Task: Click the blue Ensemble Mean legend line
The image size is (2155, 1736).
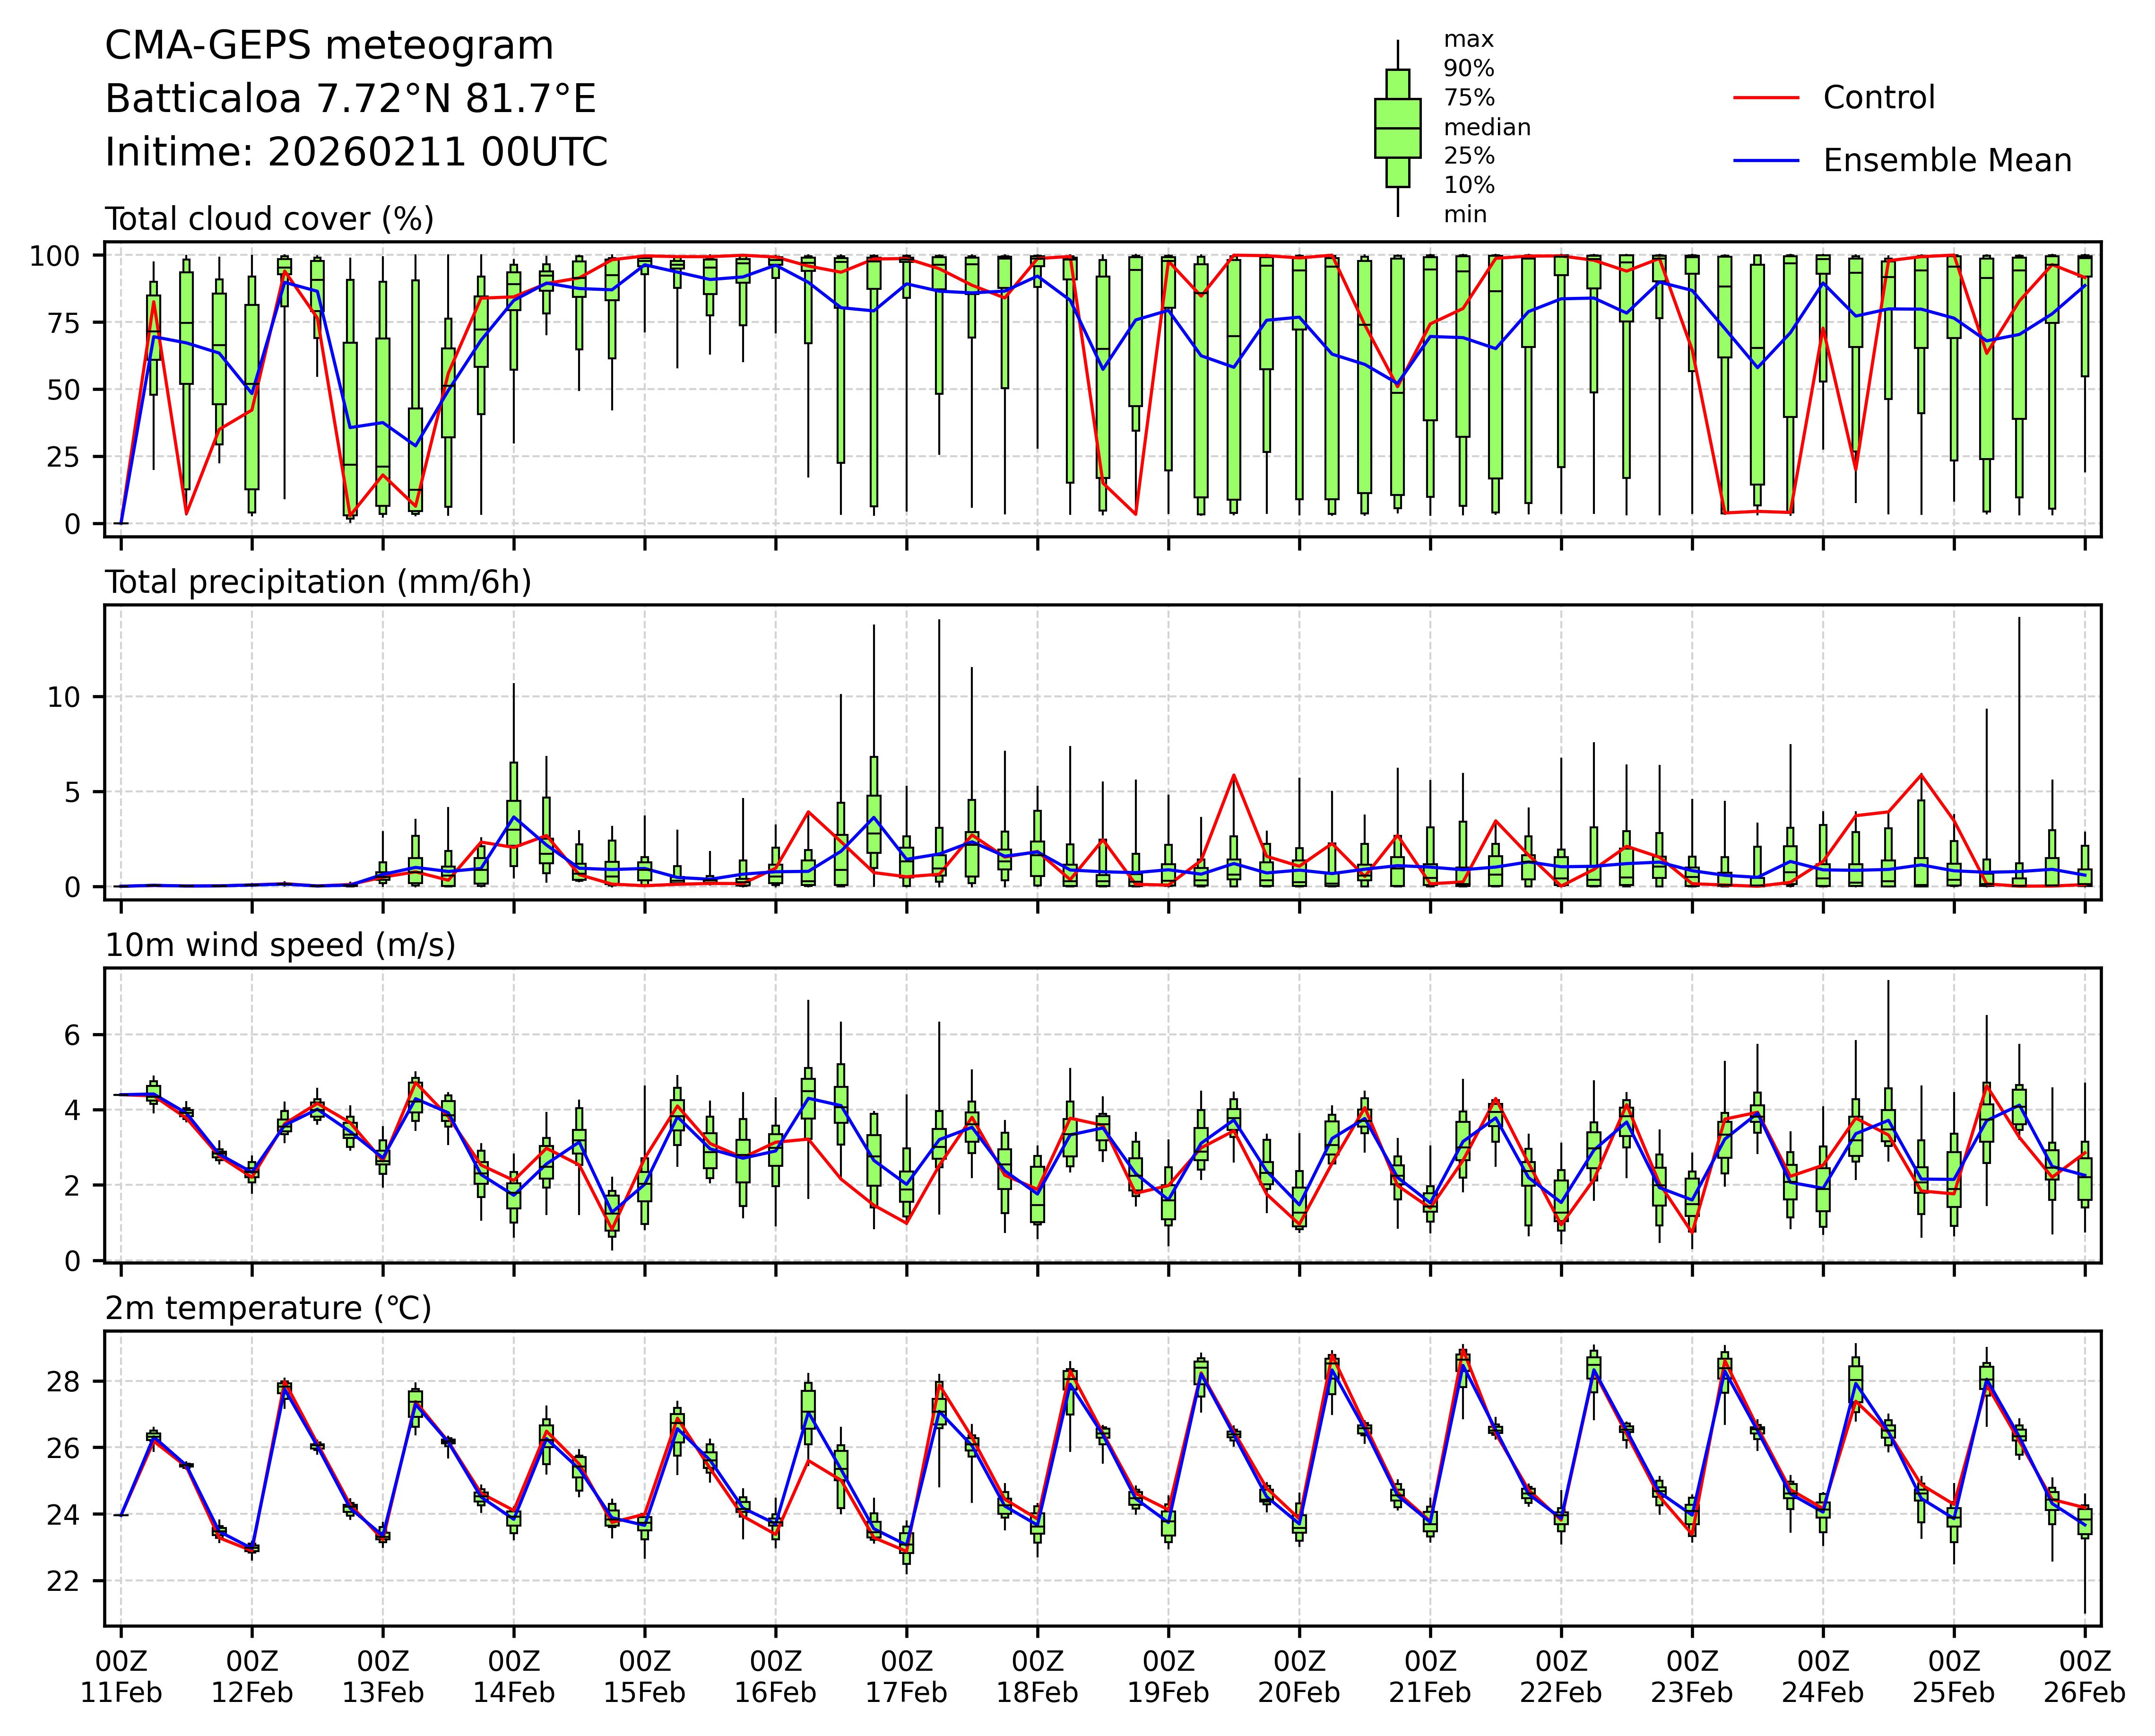Action: point(1765,161)
